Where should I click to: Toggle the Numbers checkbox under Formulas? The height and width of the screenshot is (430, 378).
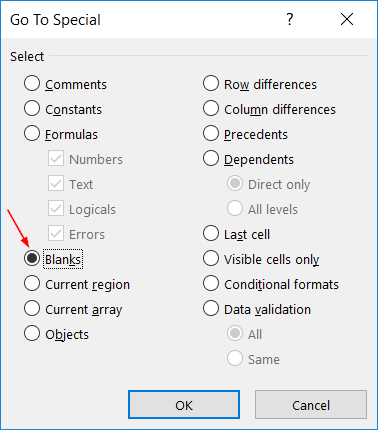(x=56, y=158)
